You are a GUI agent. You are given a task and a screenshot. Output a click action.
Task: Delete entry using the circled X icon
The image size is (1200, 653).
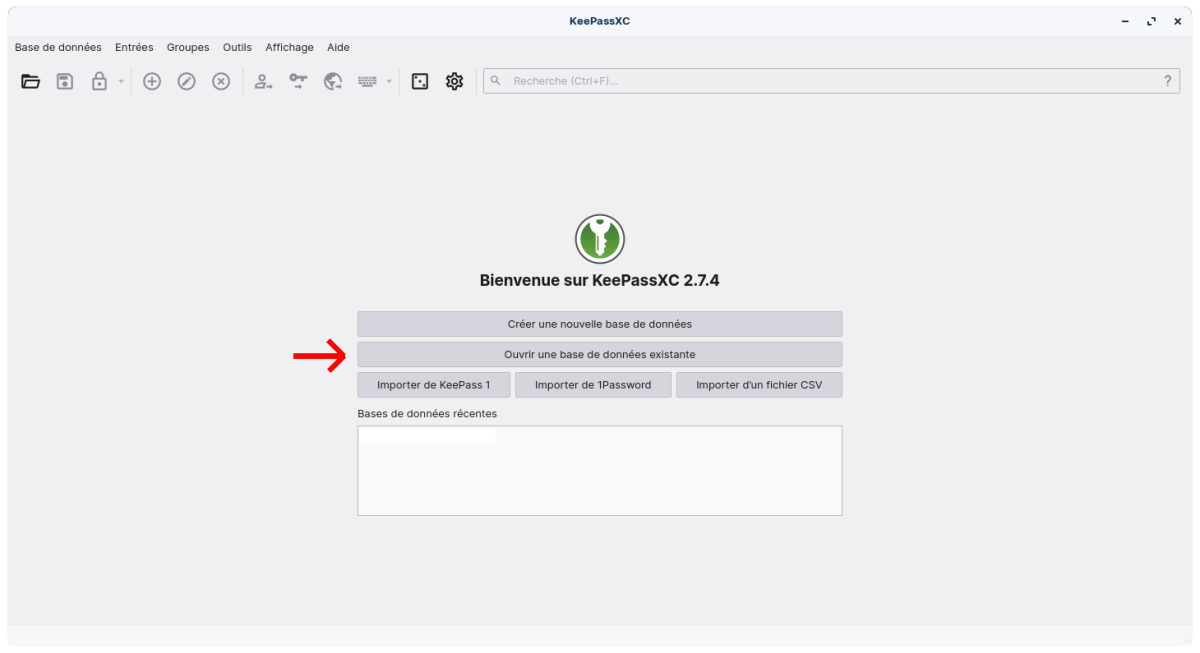[x=221, y=82]
